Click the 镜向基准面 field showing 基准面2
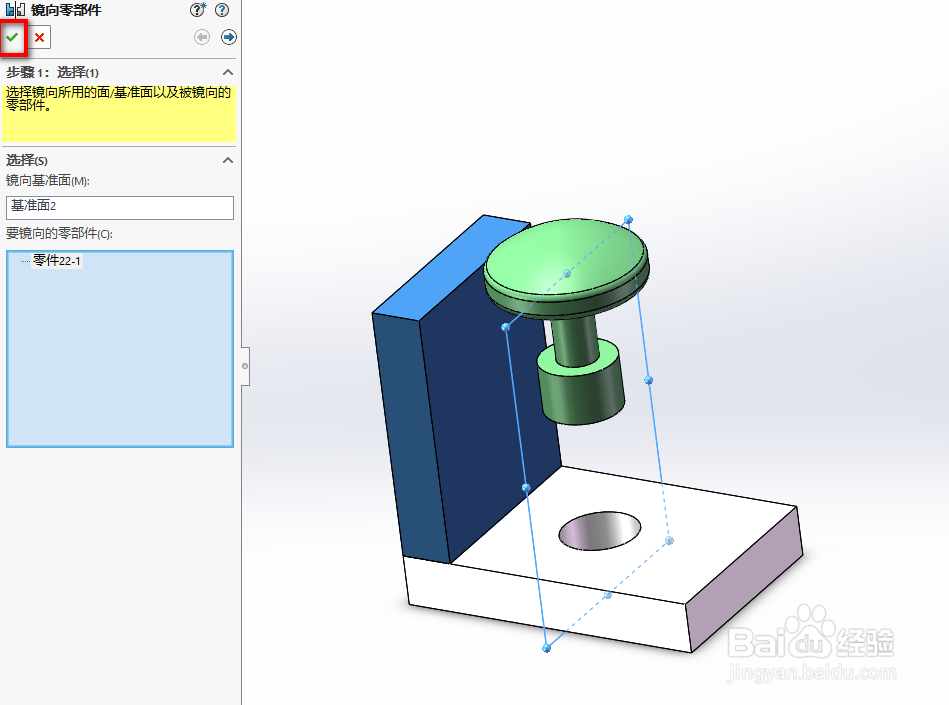 pos(120,207)
